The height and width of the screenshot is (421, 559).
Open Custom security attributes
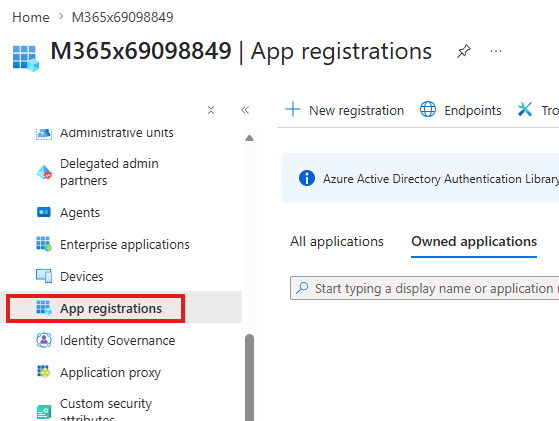pos(106,409)
